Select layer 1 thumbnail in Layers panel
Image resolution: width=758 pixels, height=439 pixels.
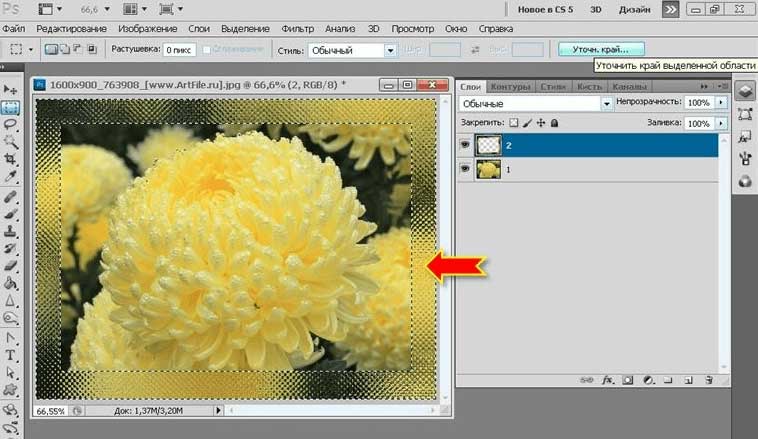tap(490, 170)
